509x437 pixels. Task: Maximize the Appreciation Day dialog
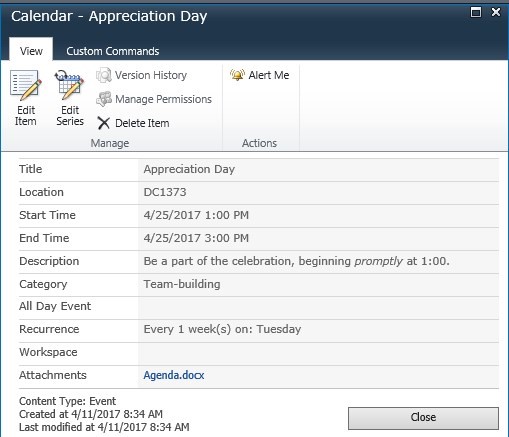[476, 12]
